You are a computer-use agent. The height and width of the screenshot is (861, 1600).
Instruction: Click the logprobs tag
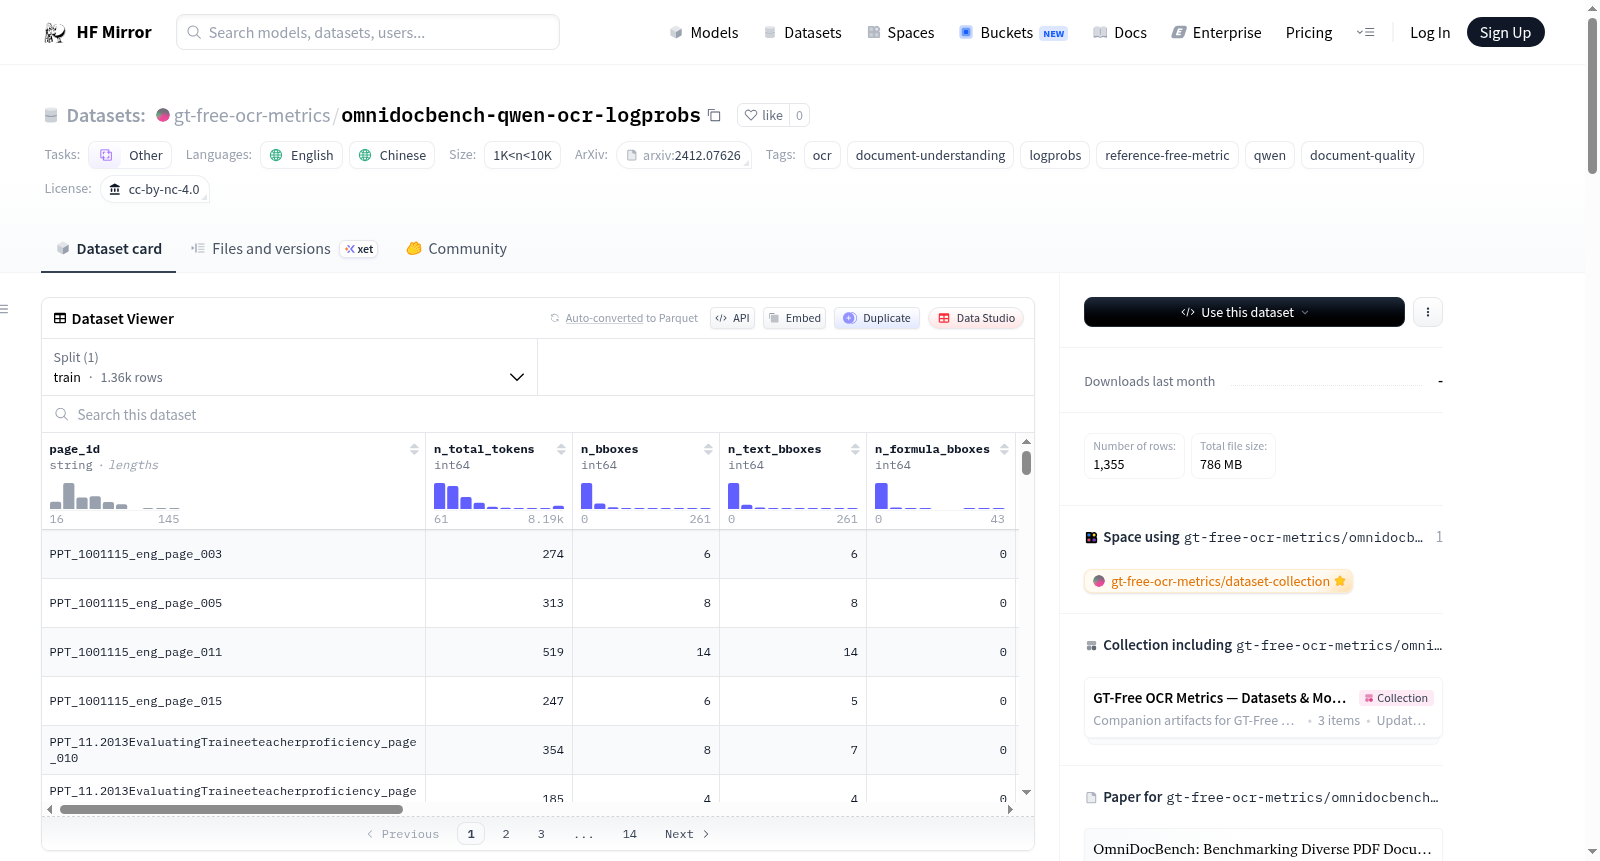click(x=1055, y=155)
